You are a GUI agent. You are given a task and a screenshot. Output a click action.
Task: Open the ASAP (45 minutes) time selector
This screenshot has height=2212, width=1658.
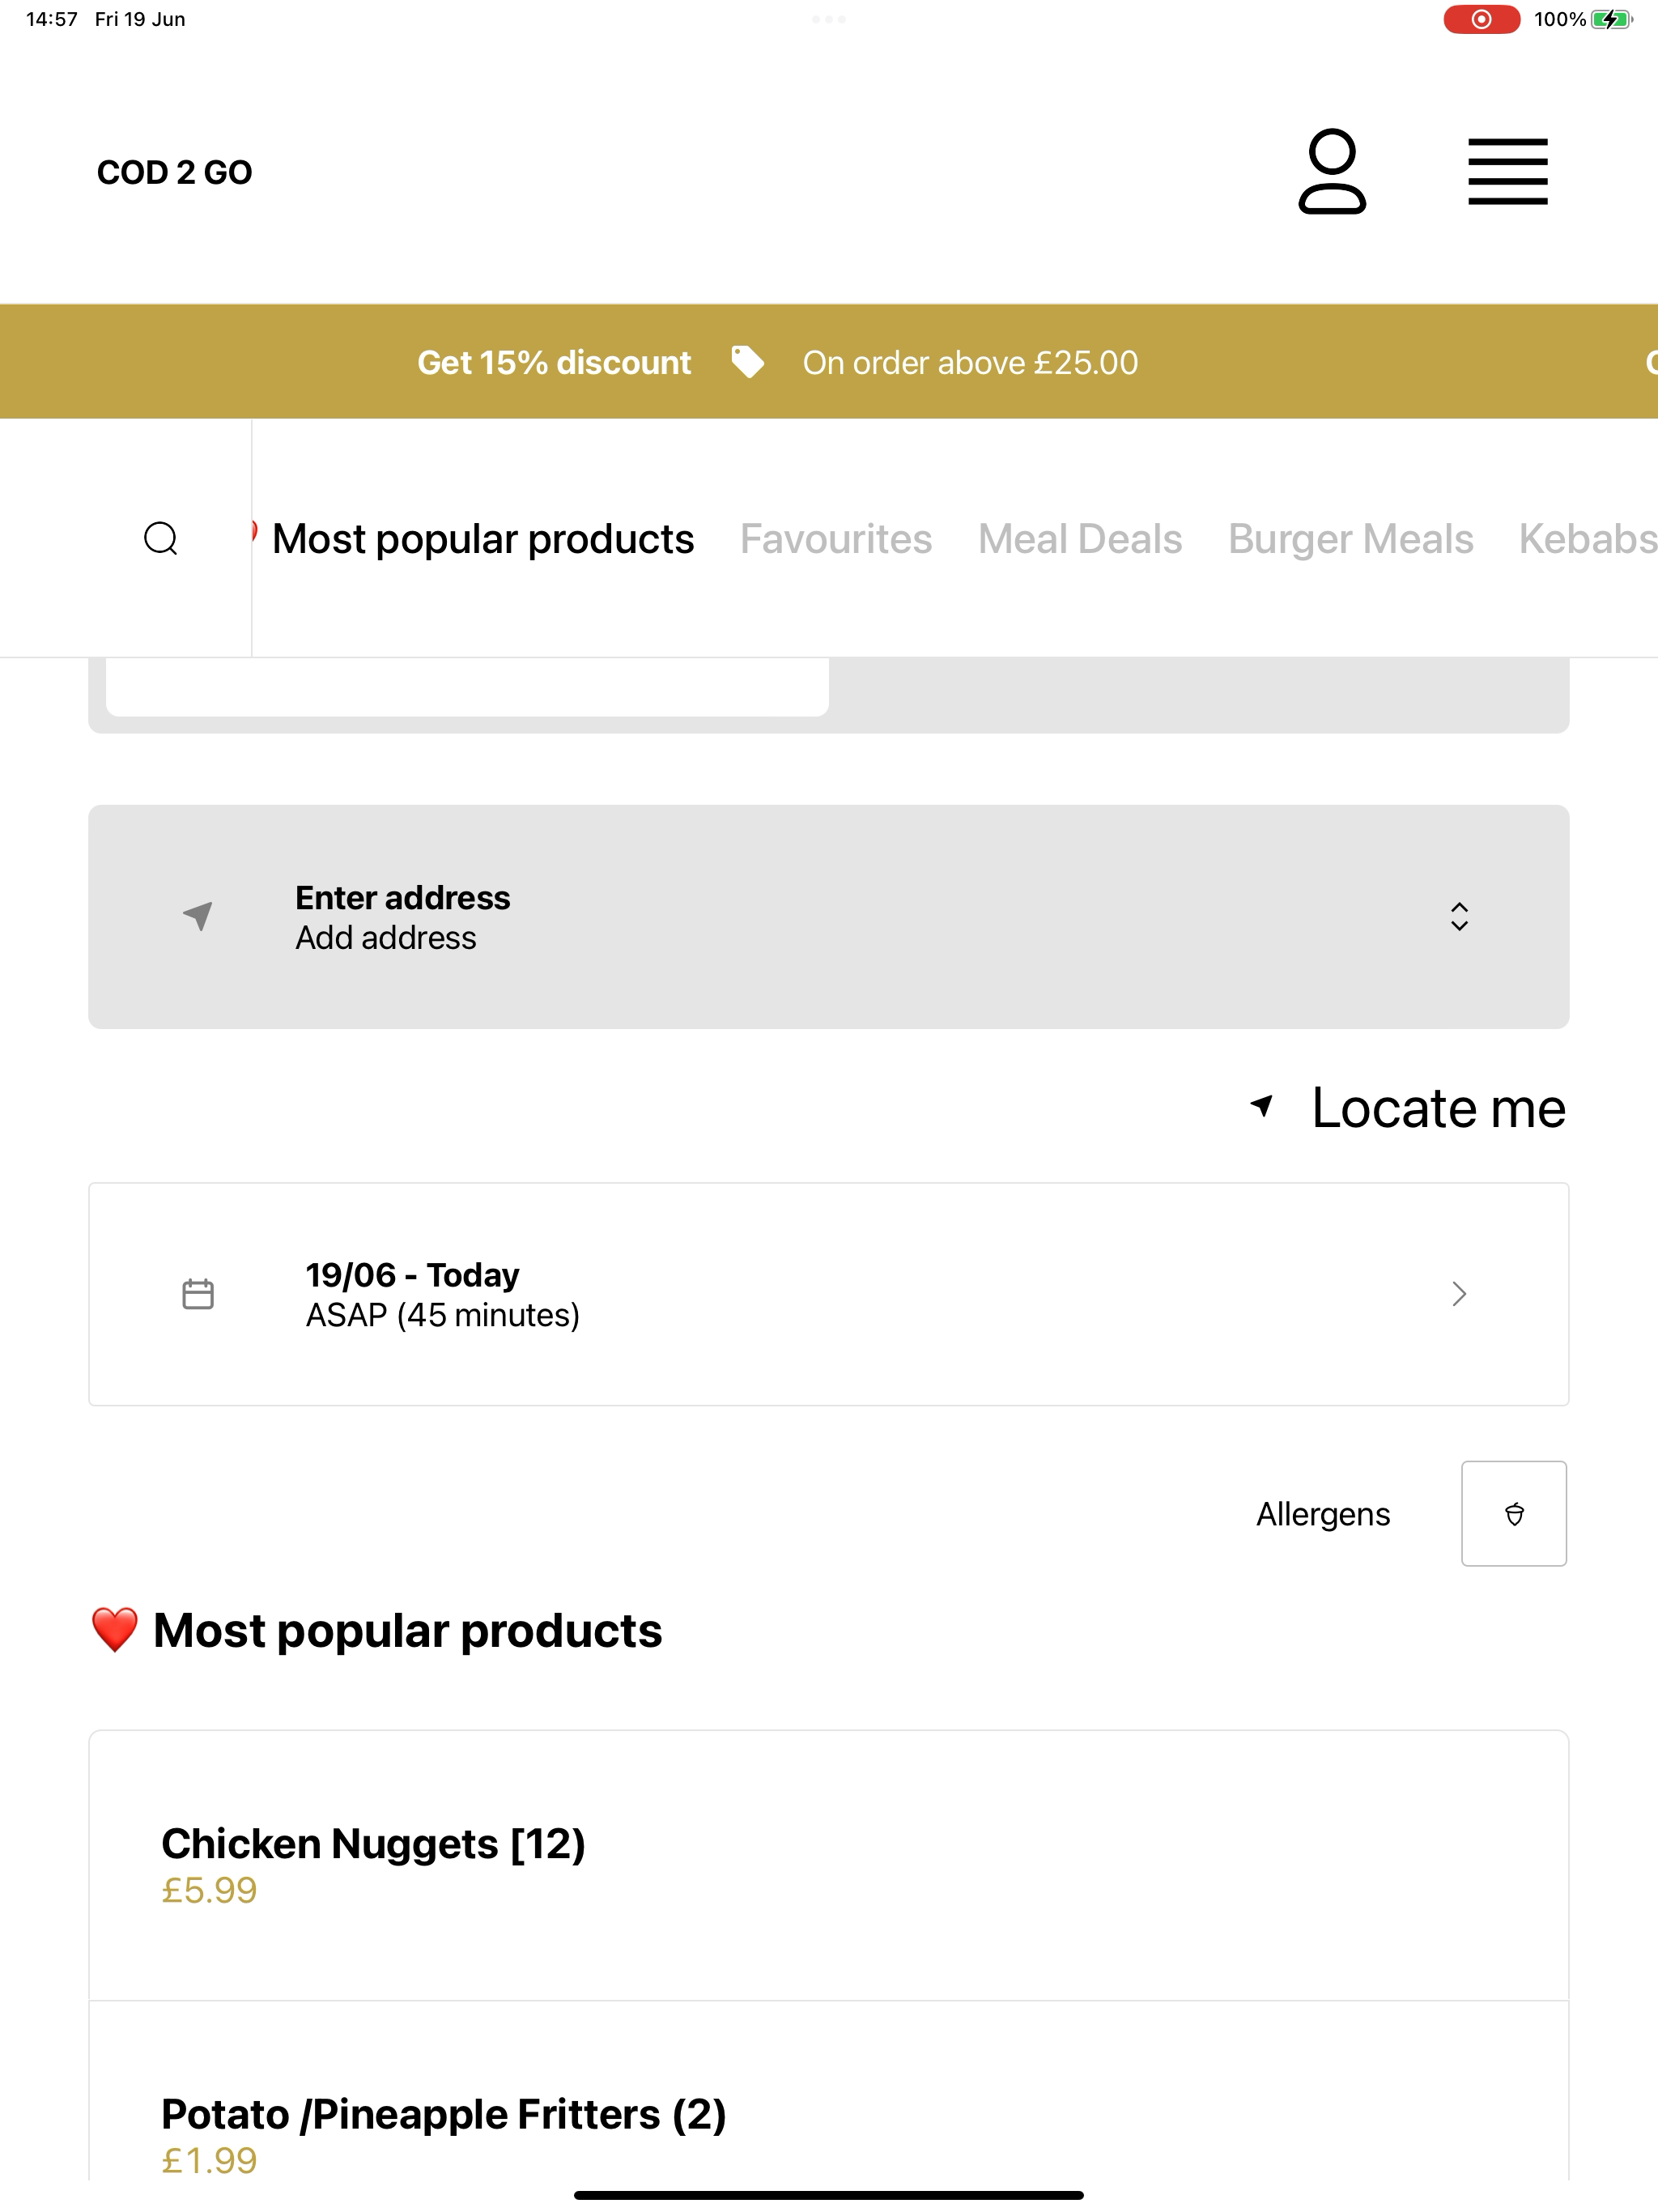[828, 1294]
